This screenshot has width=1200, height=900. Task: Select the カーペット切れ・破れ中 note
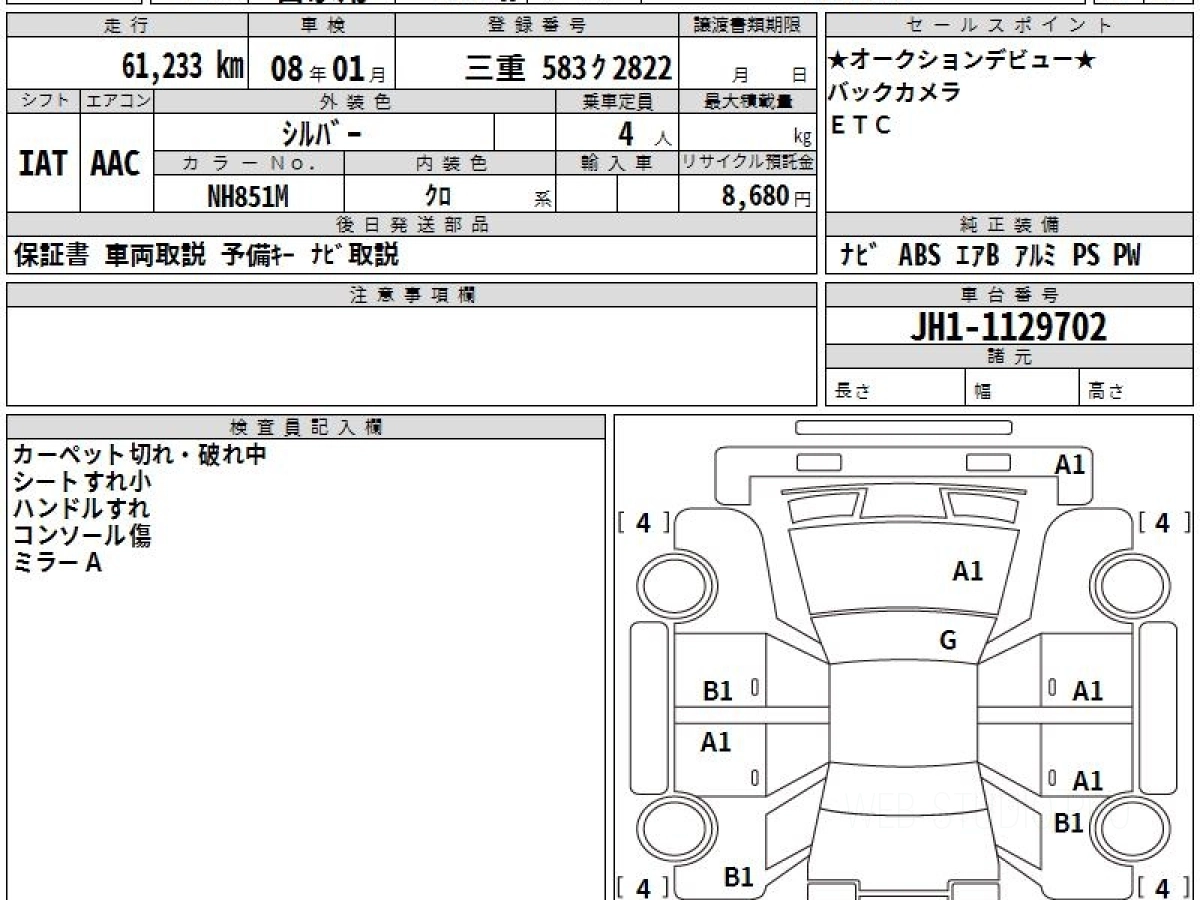pos(140,455)
